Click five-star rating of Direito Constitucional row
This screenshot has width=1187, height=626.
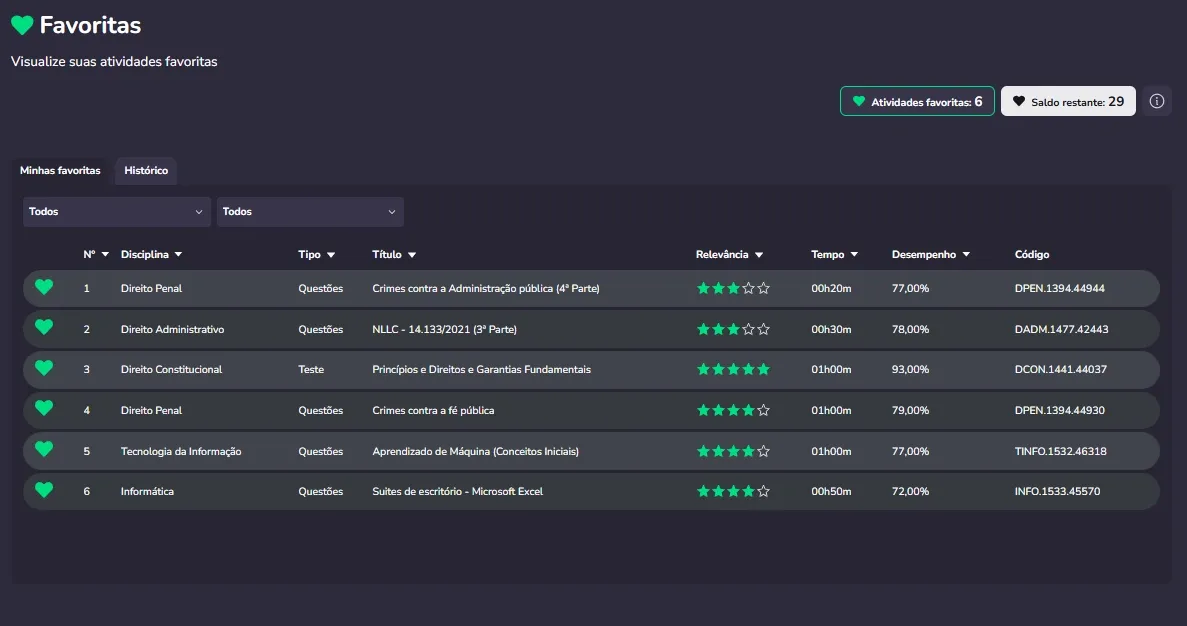pos(733,369)
